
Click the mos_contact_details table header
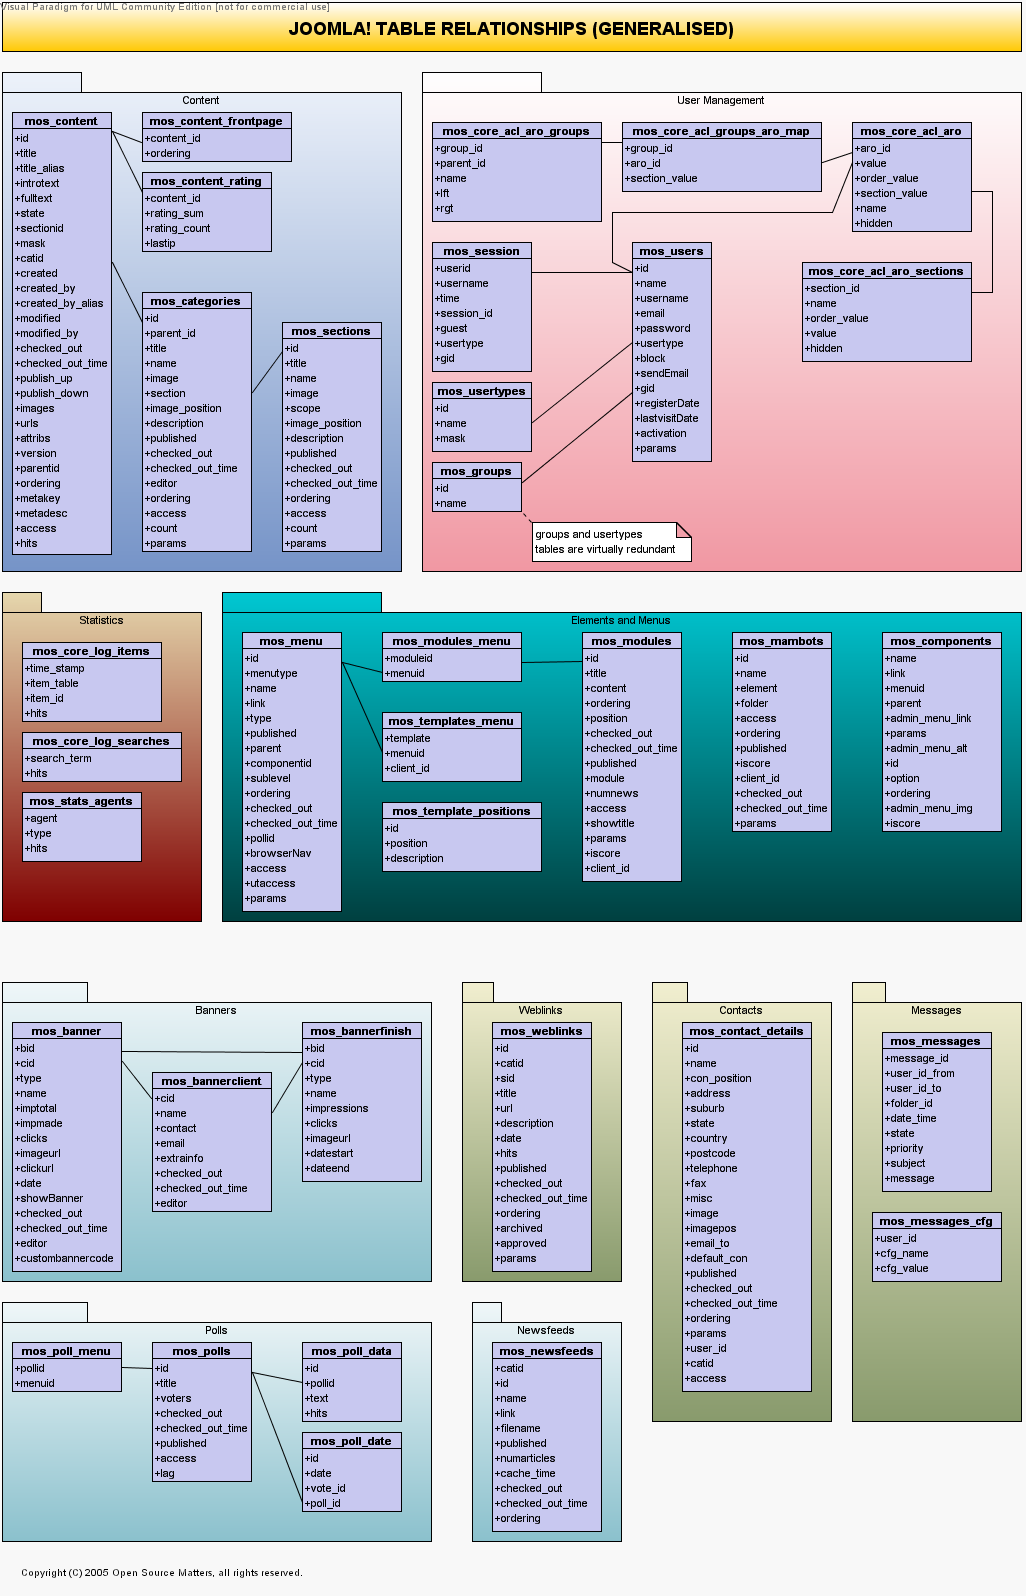point(746,1031)
